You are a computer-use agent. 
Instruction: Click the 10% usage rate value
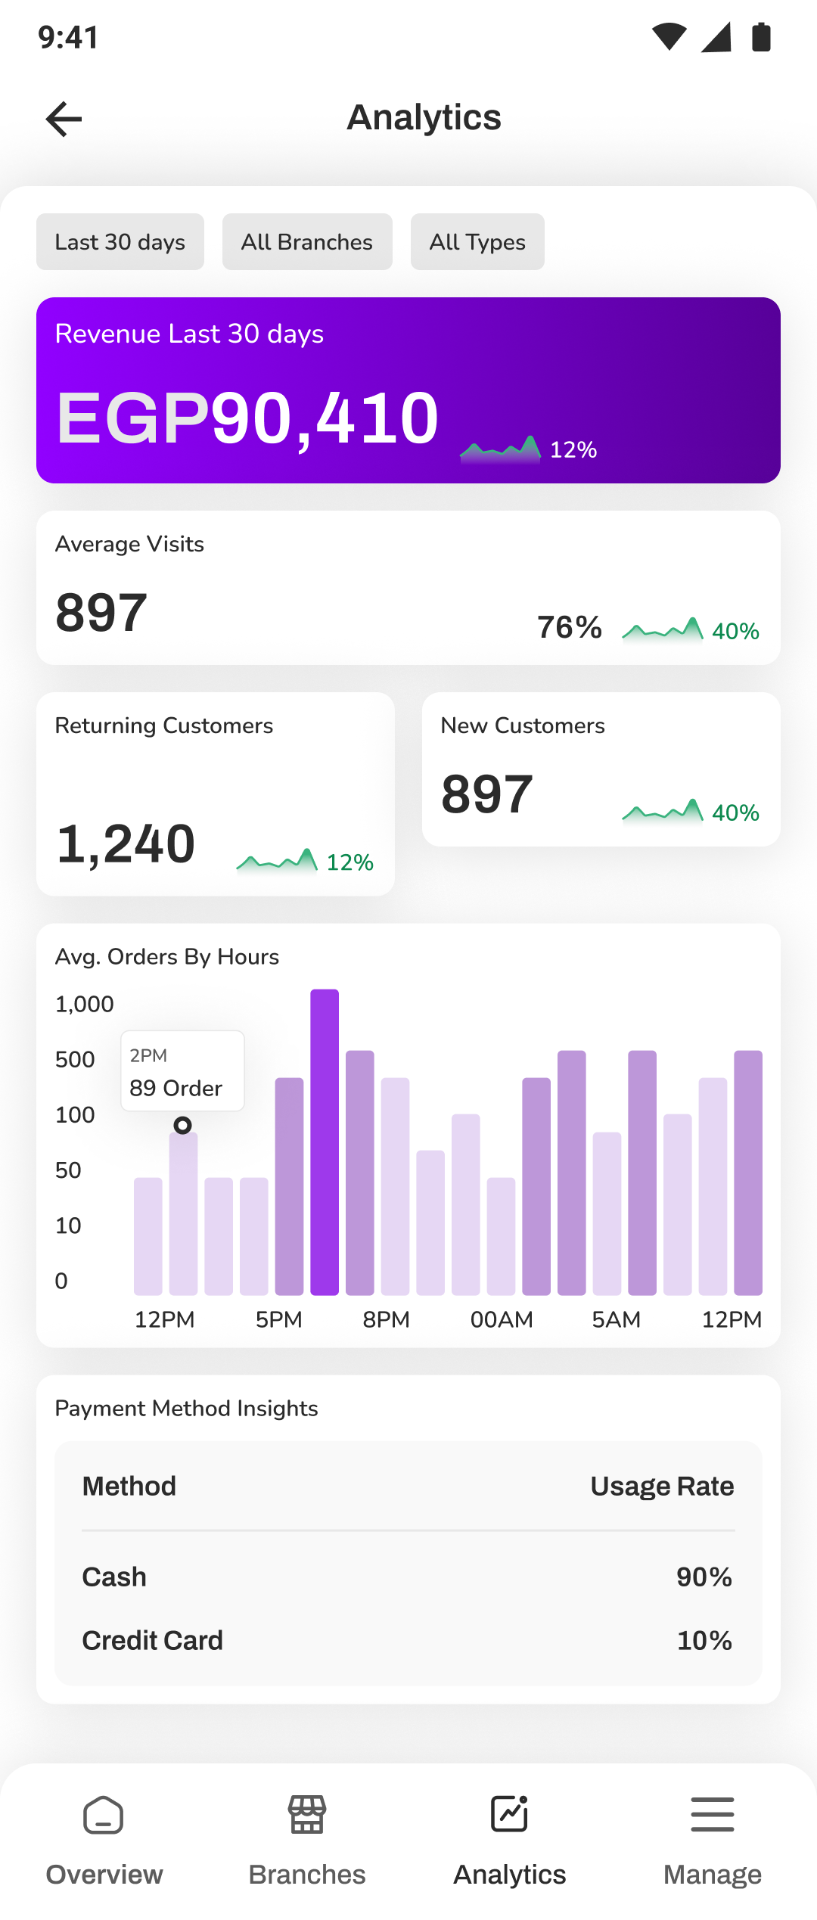point(704,1640)
